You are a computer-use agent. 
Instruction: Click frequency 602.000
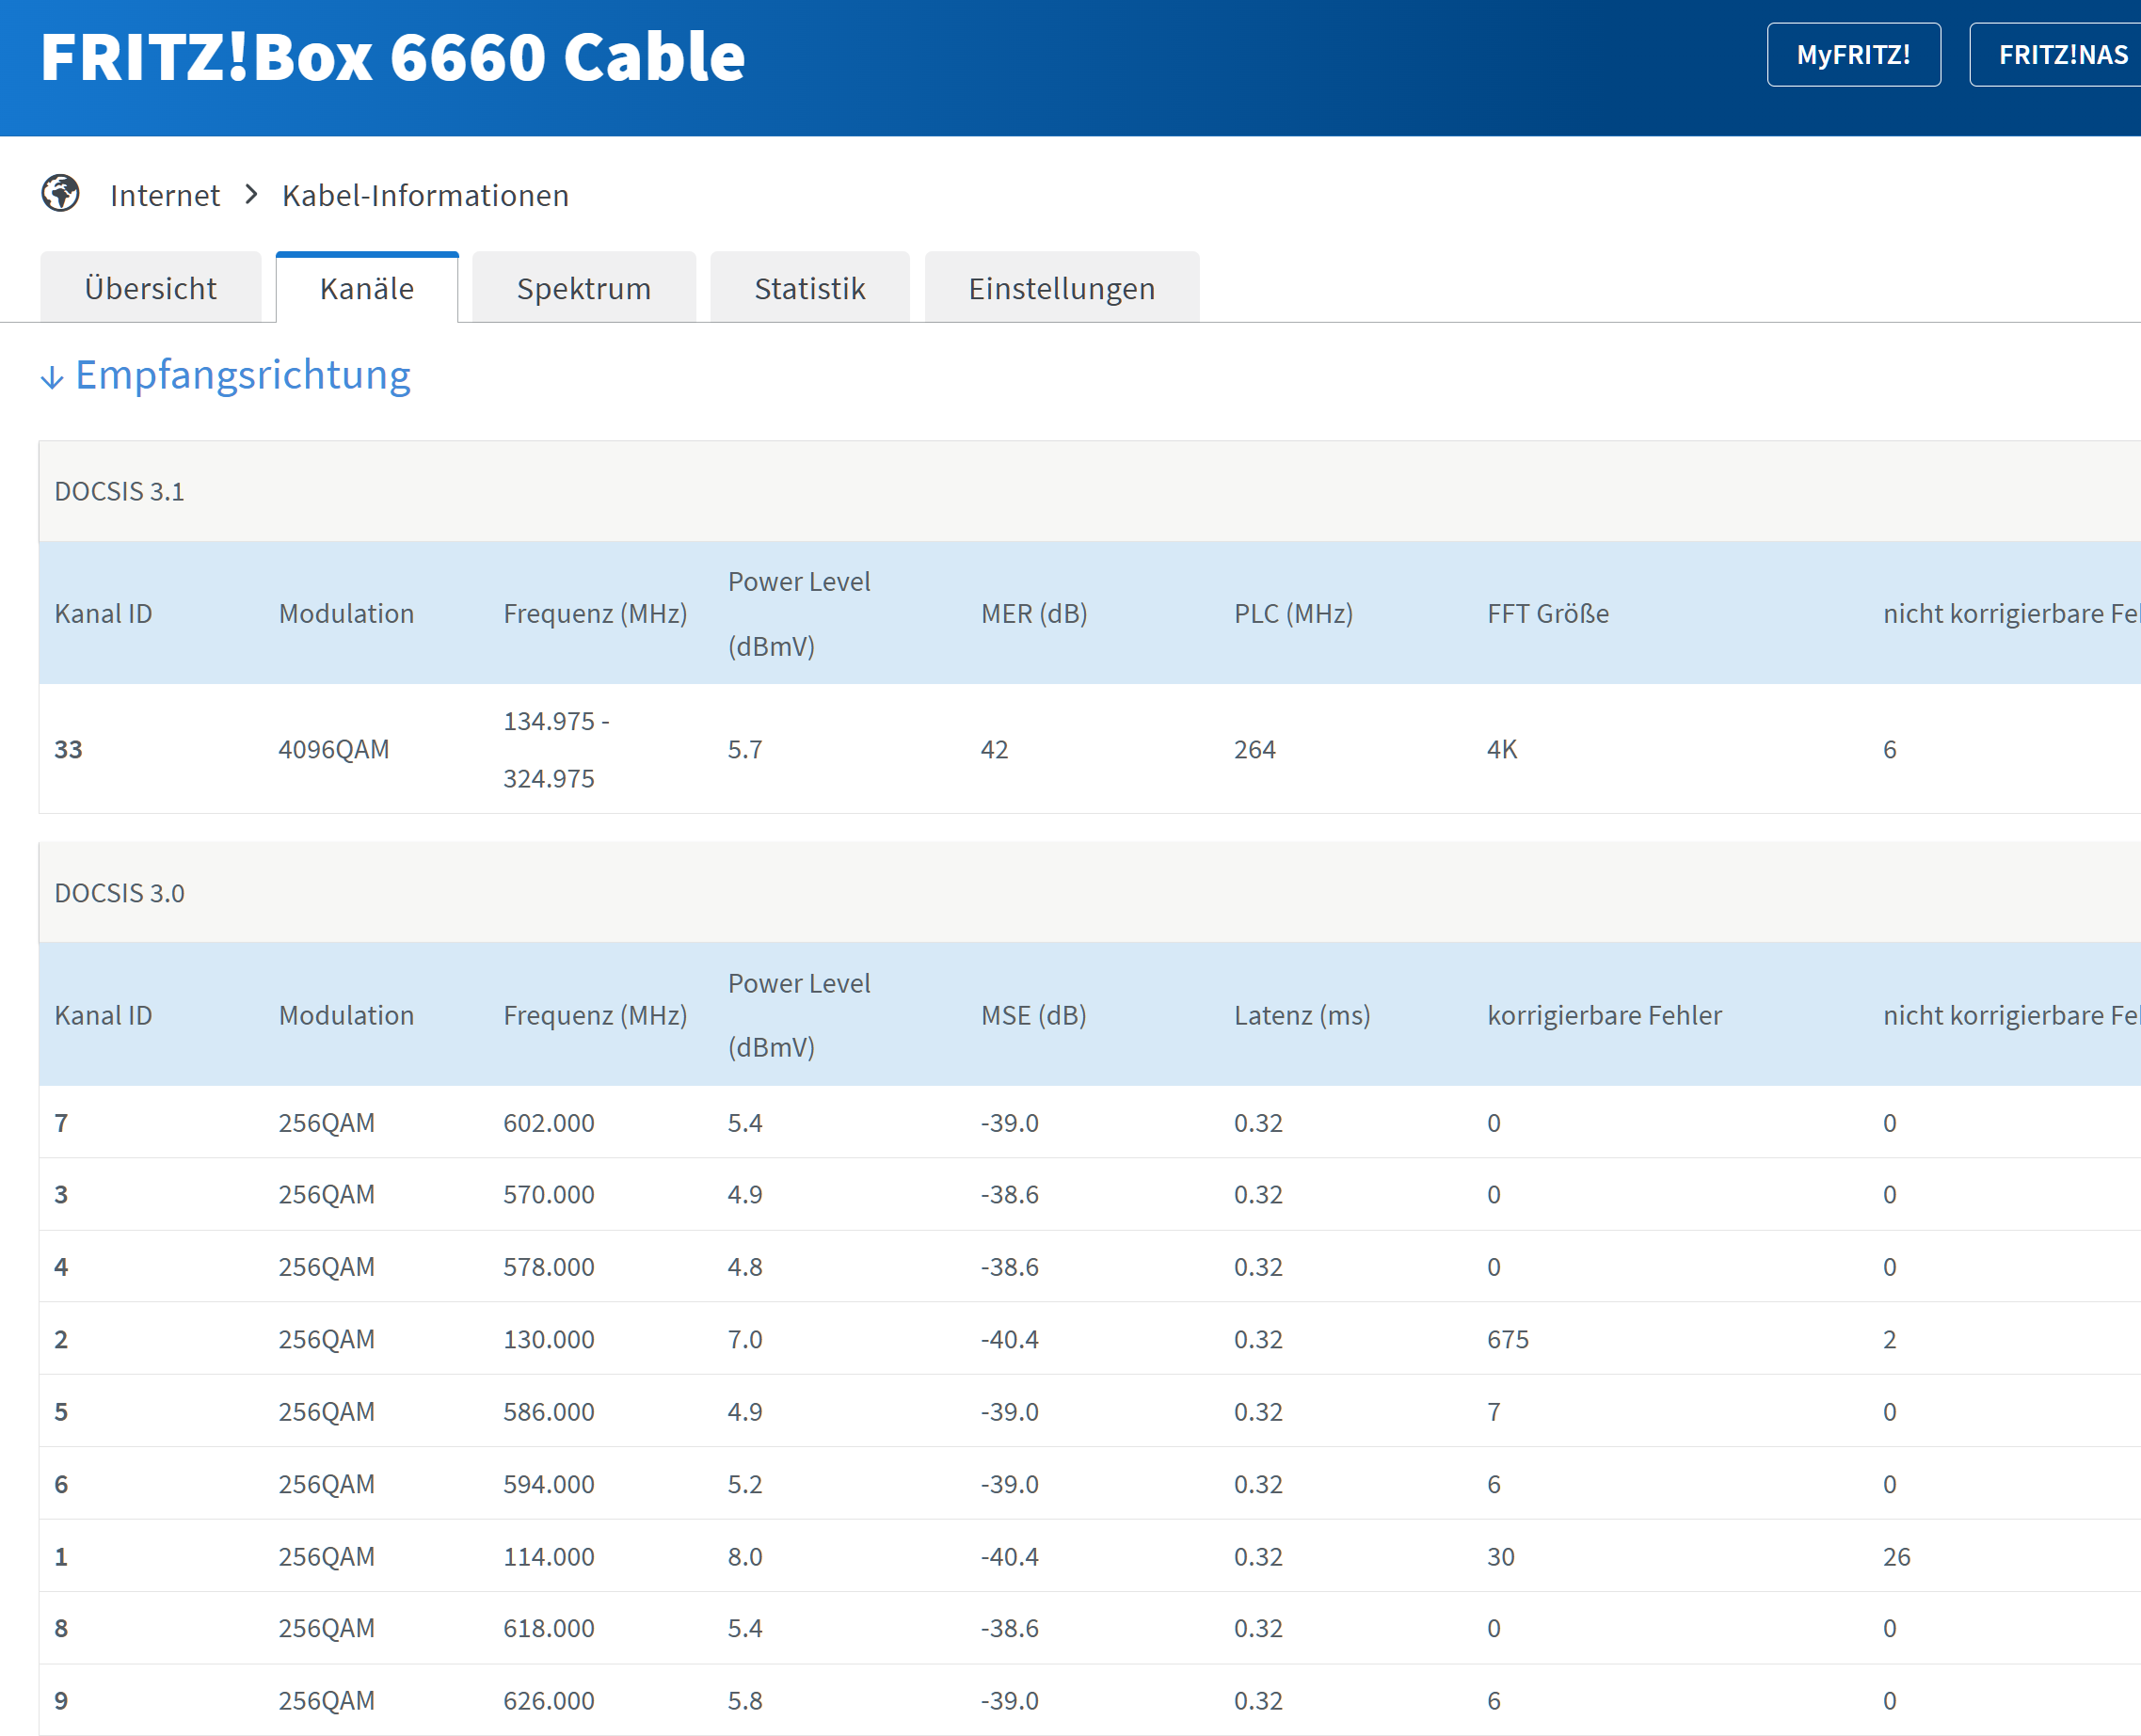[x=548, y=1123]
